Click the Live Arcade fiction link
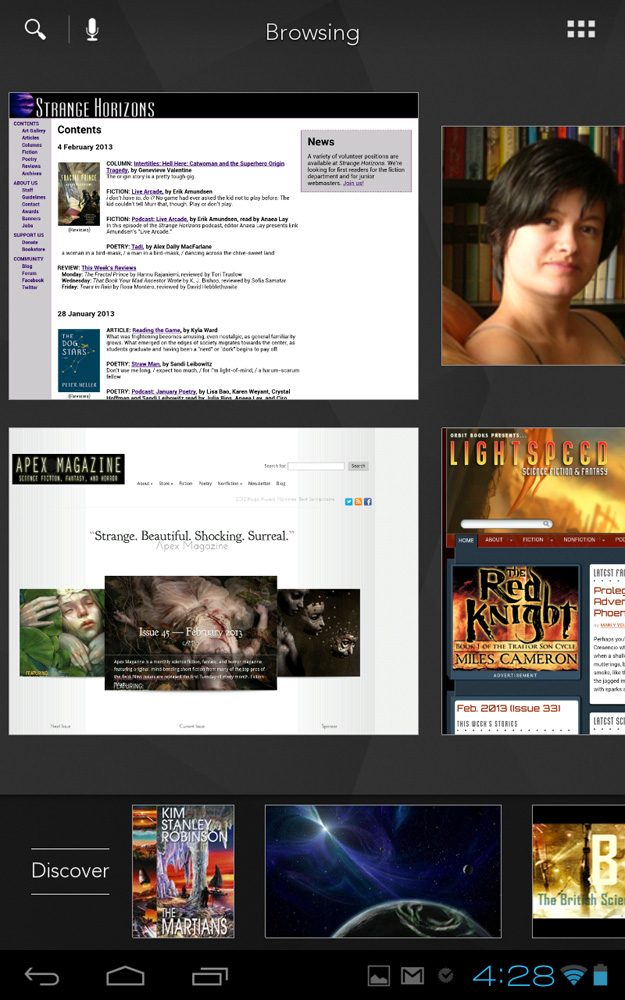This screenshot has height=1000, width=625. [147, 191]
